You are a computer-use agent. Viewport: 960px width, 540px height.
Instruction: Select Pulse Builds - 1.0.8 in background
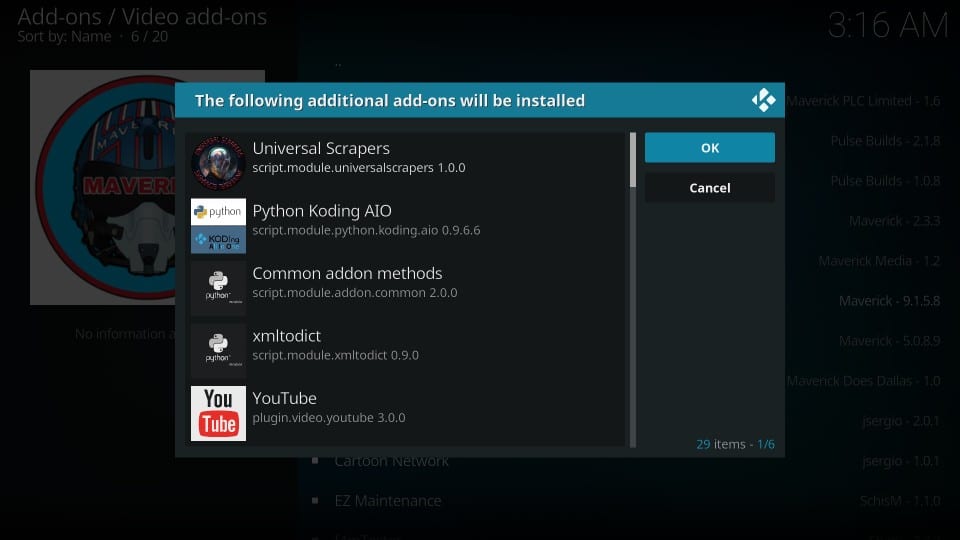(885, 181)
